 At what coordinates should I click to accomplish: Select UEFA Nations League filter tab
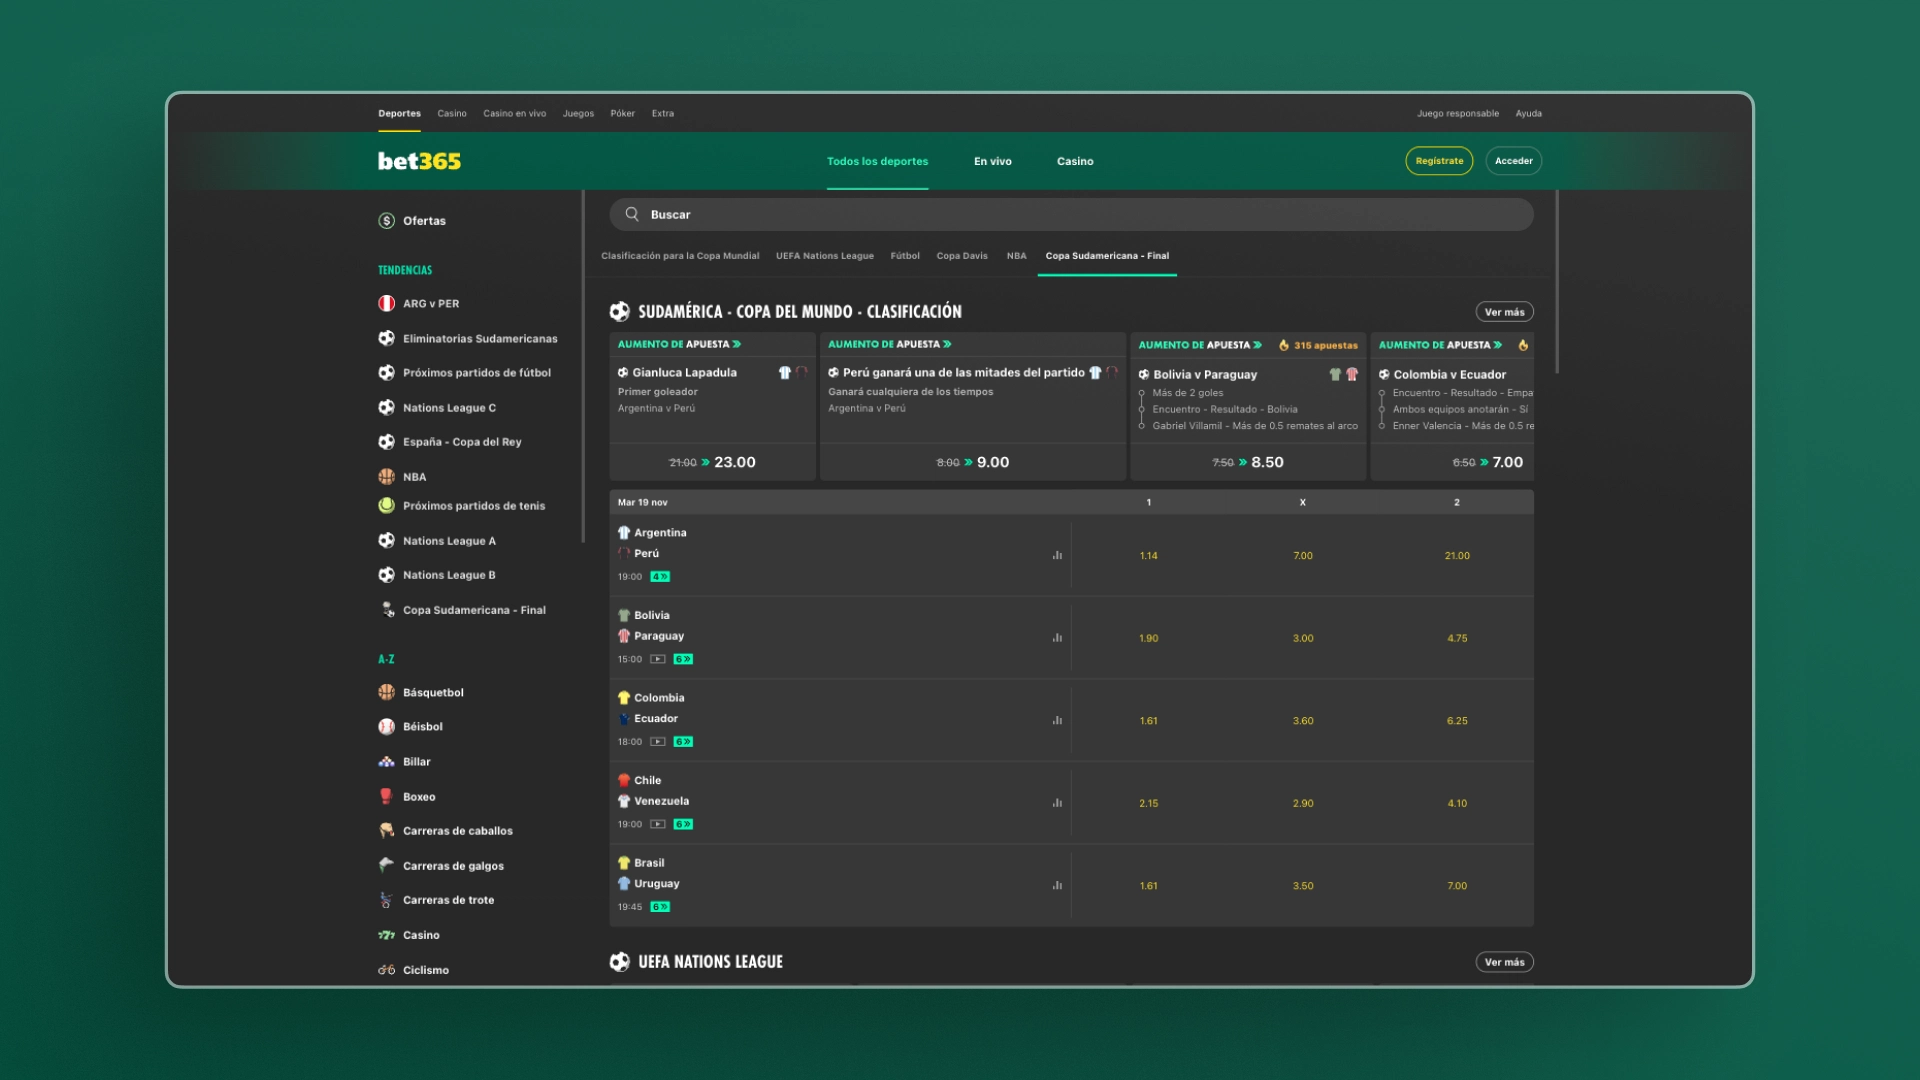coord(825,256)
